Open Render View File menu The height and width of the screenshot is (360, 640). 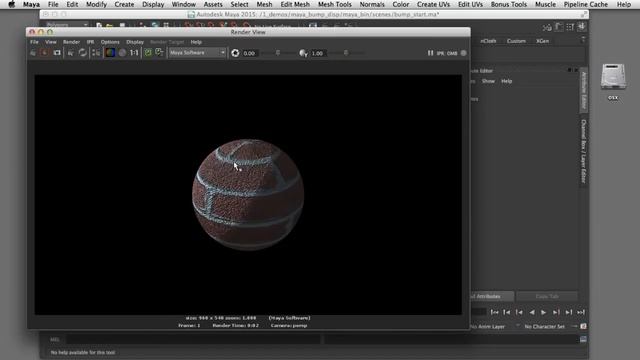pos(34,42)
